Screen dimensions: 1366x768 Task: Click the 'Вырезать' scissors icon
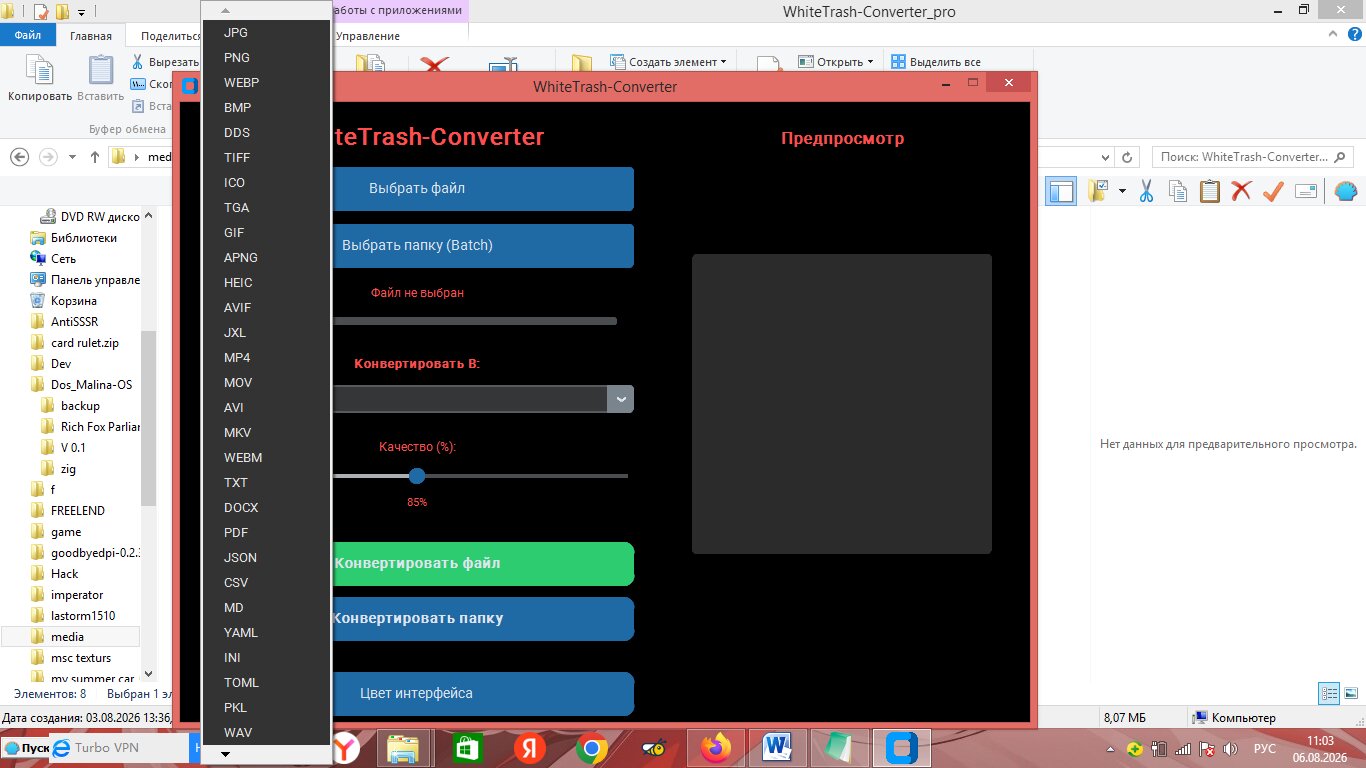coord(137,62)
